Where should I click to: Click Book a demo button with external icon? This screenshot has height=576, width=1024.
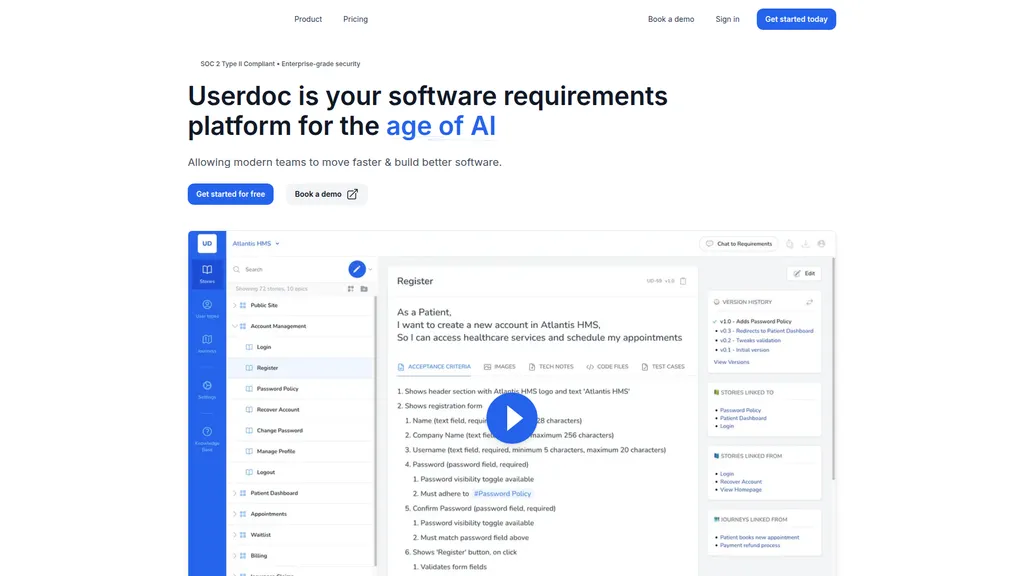(x=327, y=194)
